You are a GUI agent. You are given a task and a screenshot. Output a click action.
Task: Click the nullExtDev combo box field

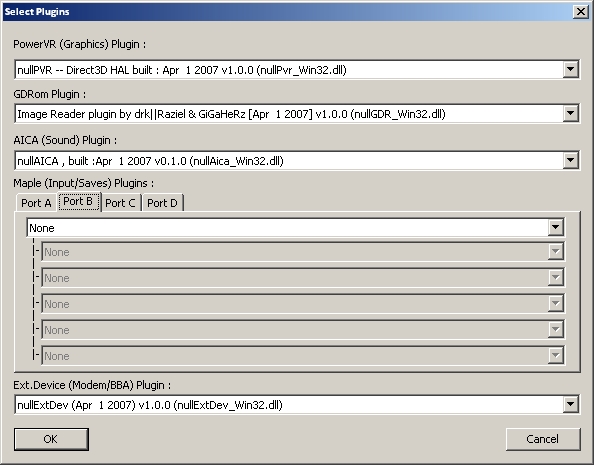pos(297,405)
